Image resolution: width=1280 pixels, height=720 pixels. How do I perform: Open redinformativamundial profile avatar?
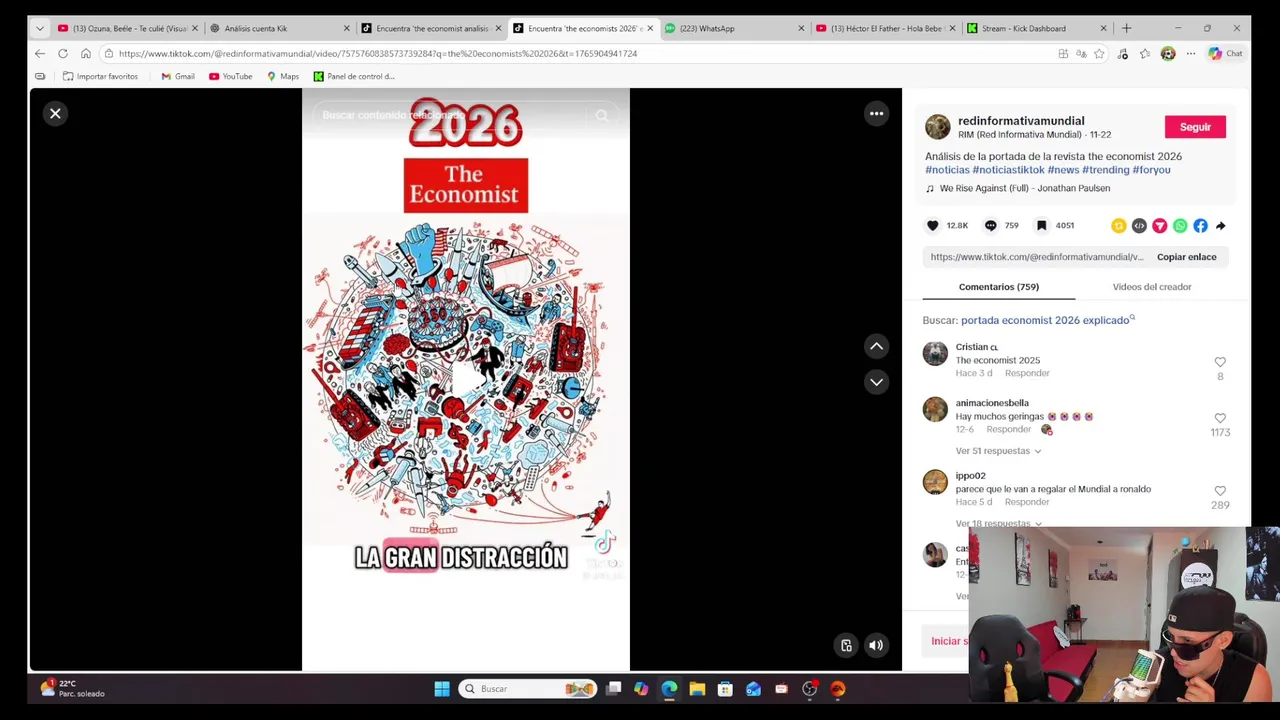937,127
